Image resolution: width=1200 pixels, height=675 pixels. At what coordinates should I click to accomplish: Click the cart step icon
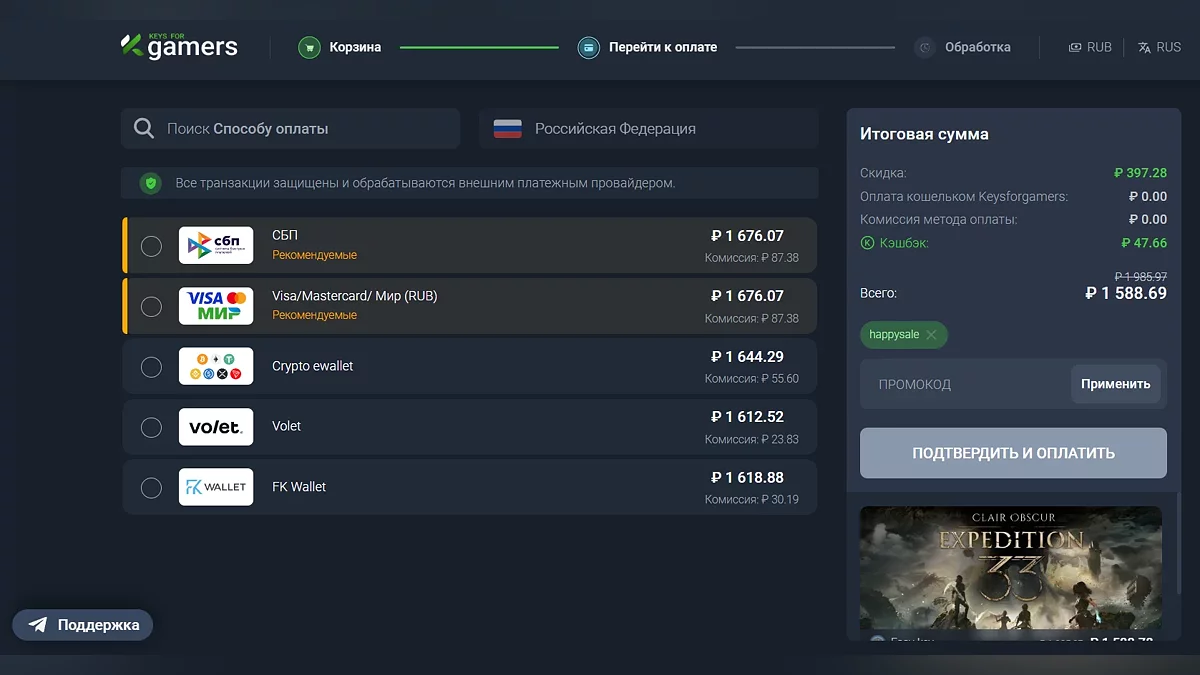(309, 47)
